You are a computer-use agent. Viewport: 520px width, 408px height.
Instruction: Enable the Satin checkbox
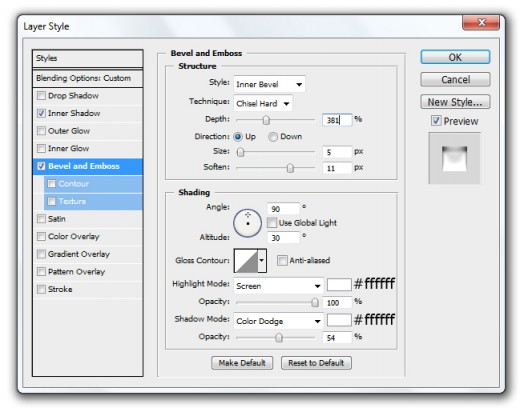point(41,219)
